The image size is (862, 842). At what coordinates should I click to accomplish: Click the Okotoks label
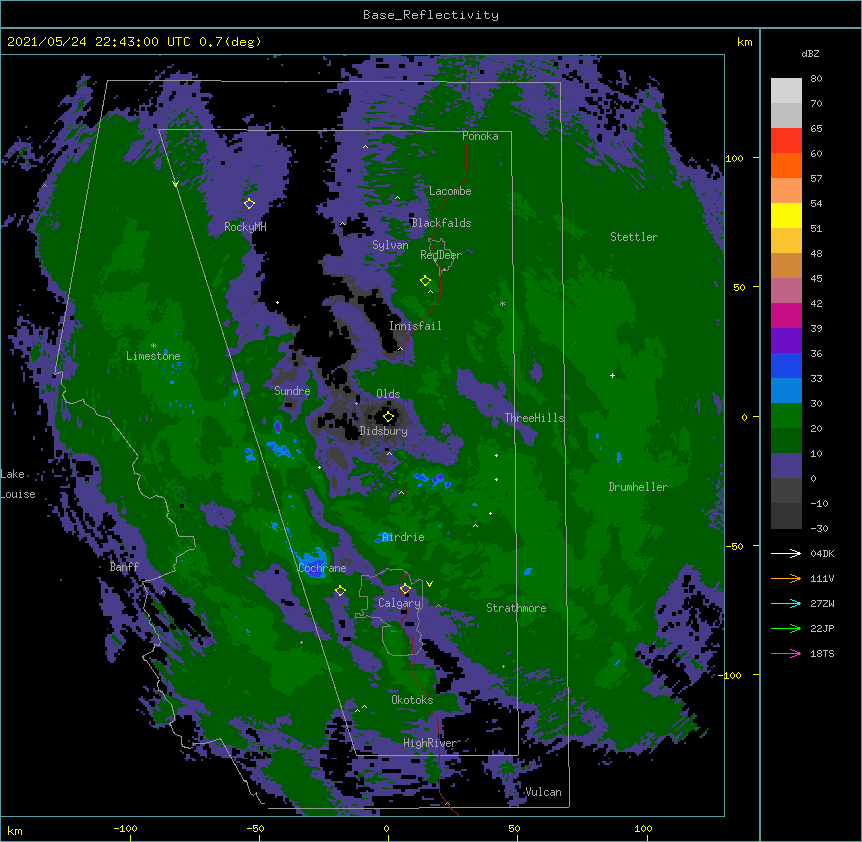click(x=412, y=700)
